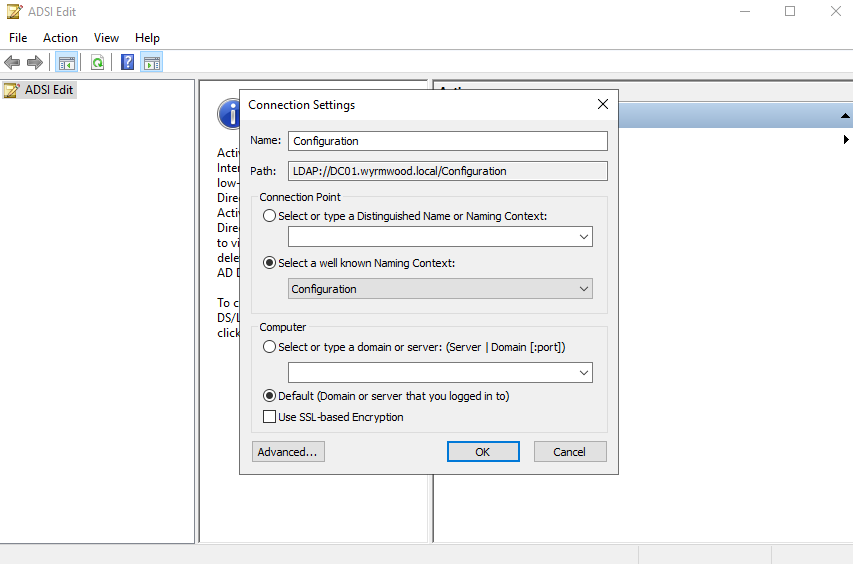Select the Distinguished Name or Naming Context radio

click(x=270, y=216)
